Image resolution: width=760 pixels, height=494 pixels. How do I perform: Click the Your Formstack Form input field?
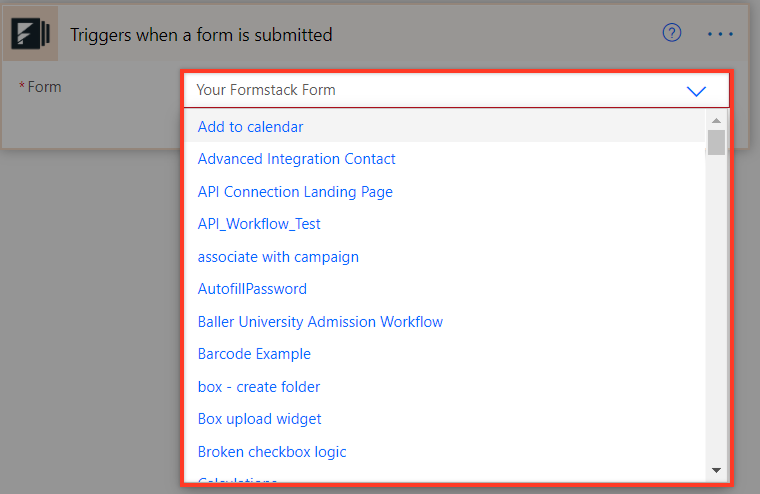click(430, 90)
